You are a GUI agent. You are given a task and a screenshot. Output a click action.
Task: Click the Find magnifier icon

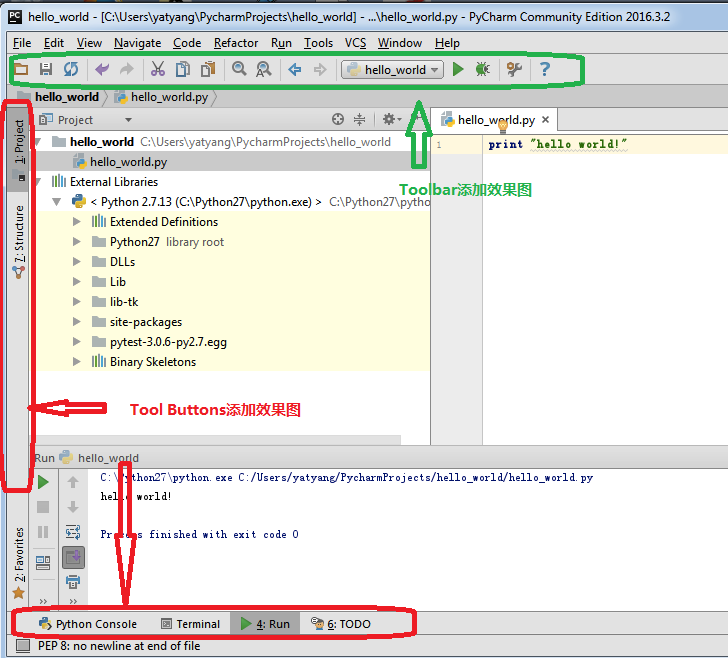tap(239, 70)
